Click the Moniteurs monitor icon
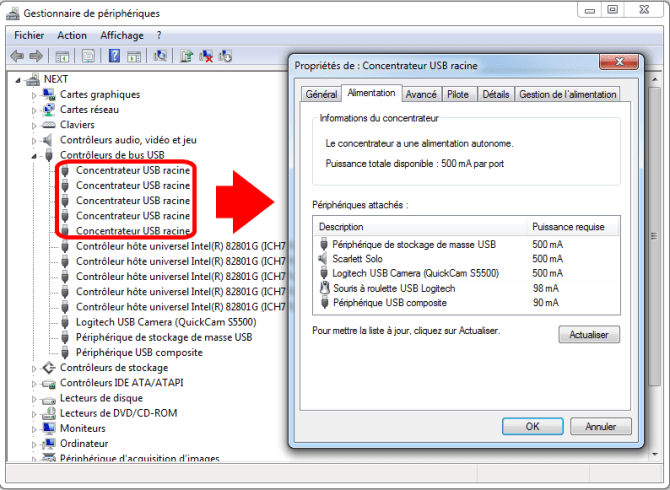Image resolution: width=670 pixels, height=490 pixels. click(49, 428)
